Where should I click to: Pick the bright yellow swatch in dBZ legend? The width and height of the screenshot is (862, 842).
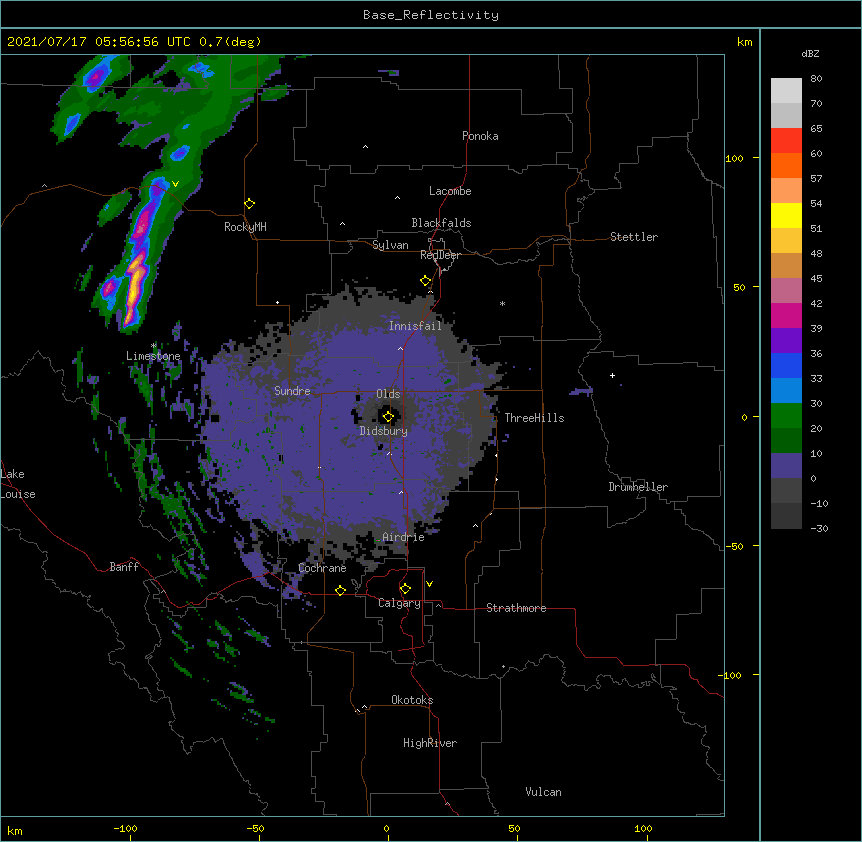coord(786,215)
